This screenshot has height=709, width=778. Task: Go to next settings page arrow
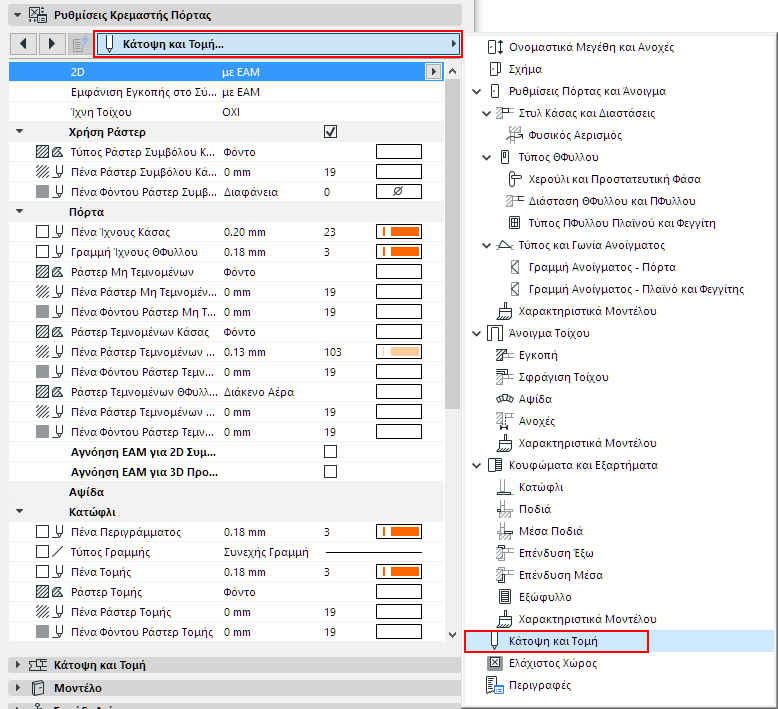[52, 44]
